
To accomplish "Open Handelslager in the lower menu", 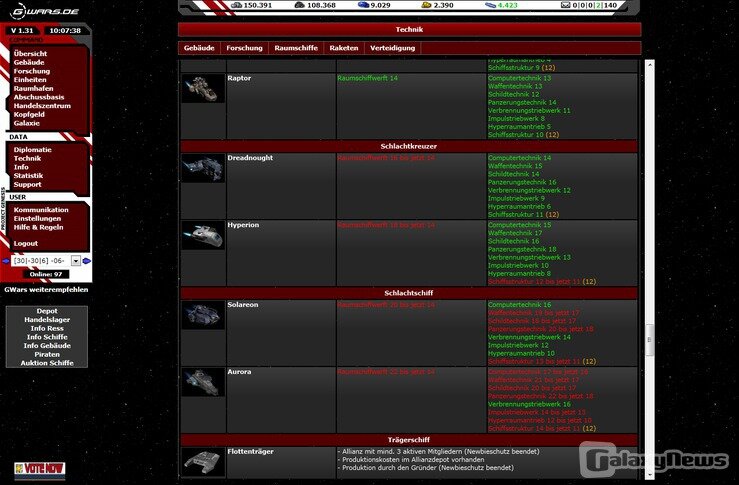I will [47, 320].
